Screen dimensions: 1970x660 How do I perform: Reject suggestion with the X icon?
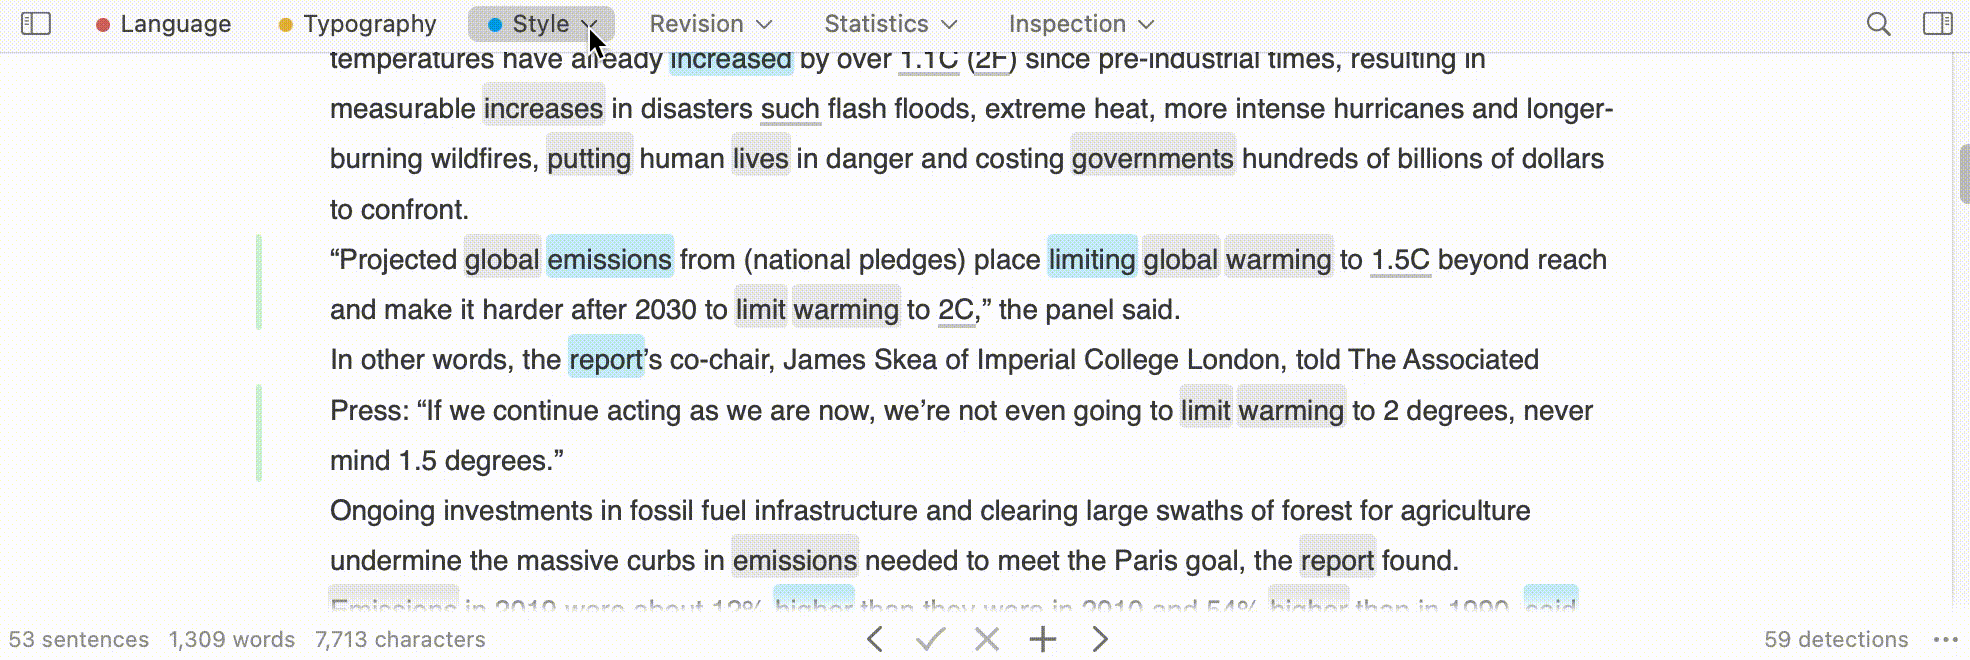(x=987, y=639)
